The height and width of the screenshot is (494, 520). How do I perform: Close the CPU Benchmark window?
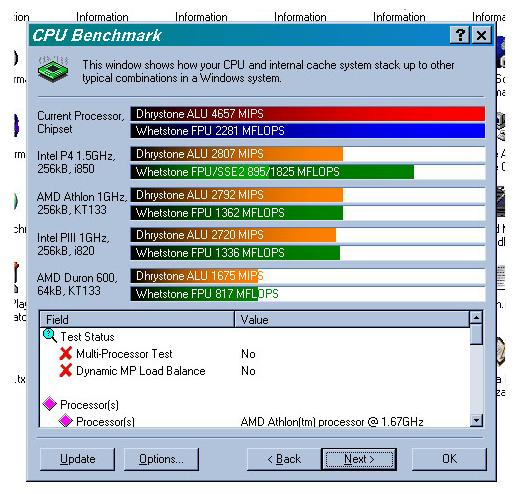481,35
